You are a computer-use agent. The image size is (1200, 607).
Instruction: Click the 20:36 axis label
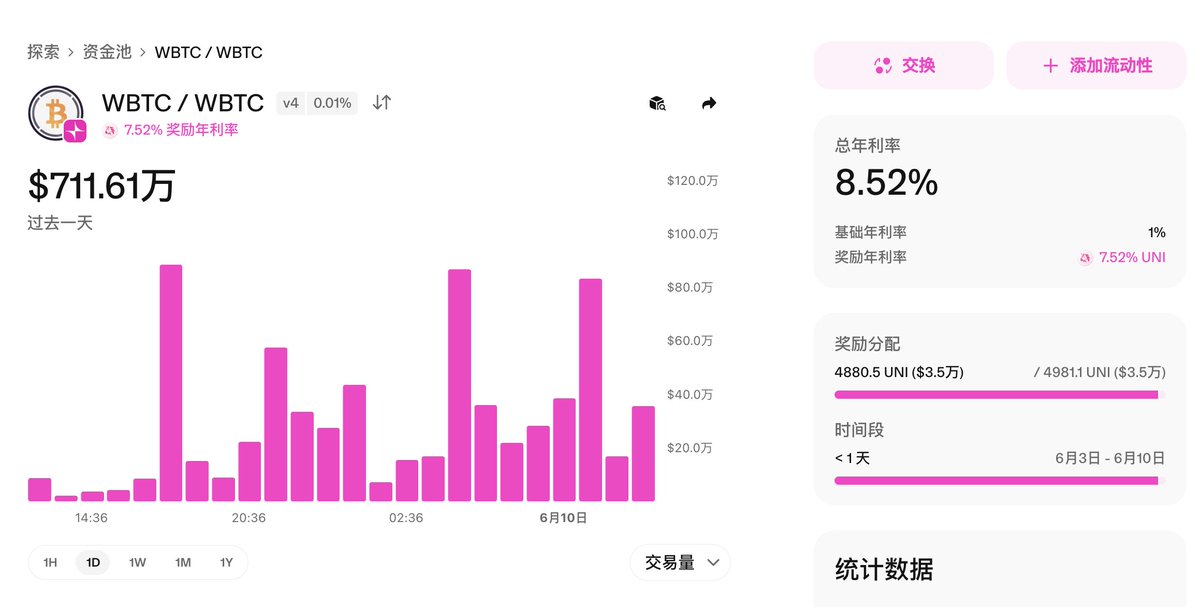click(x=249, y=518)
